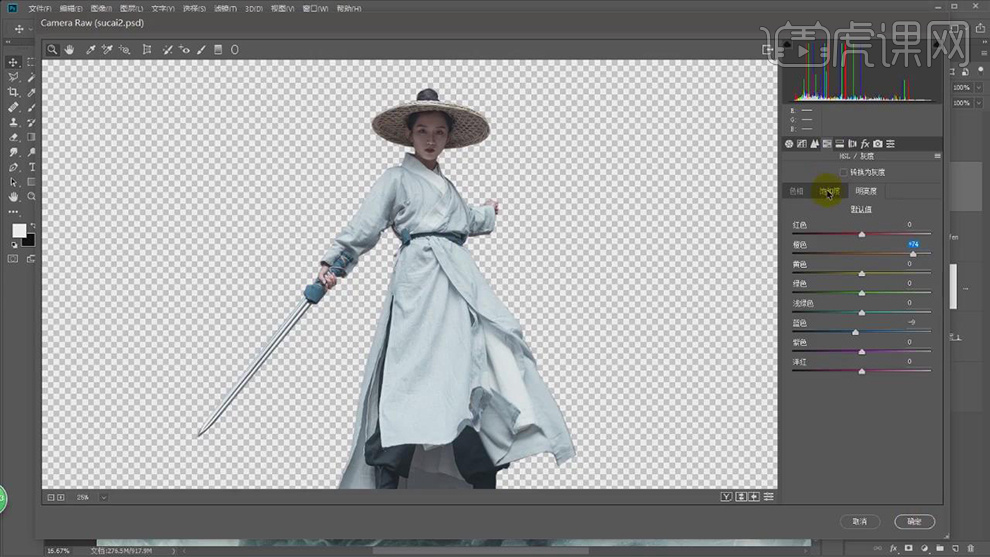
Task: Toggle shadow clipping warning on histogram
Action: coord(787,44)
